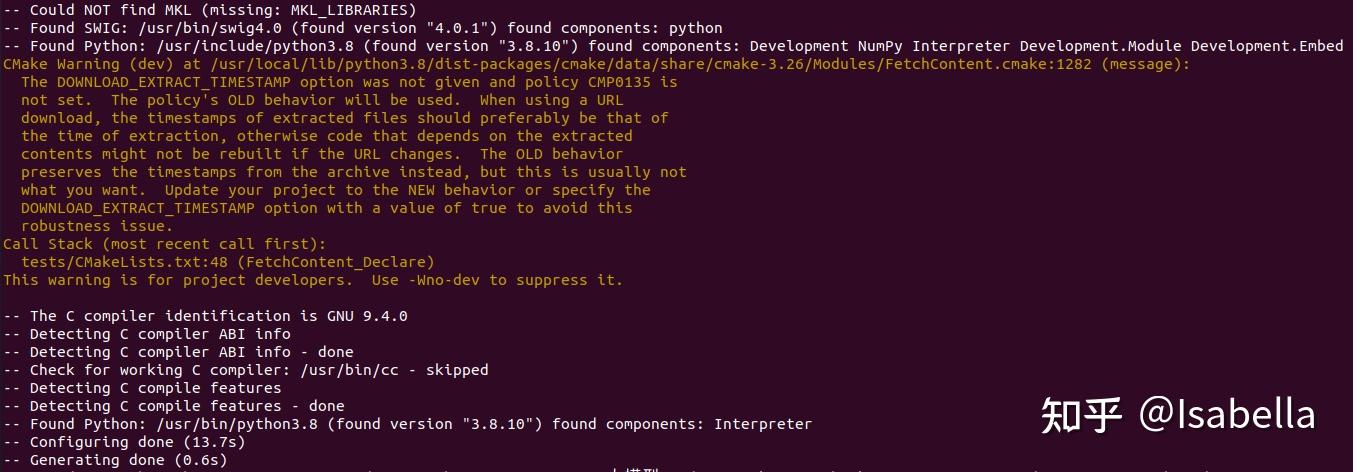Click the 'Generating done (0.6s)' line

[x=116, y=460]
